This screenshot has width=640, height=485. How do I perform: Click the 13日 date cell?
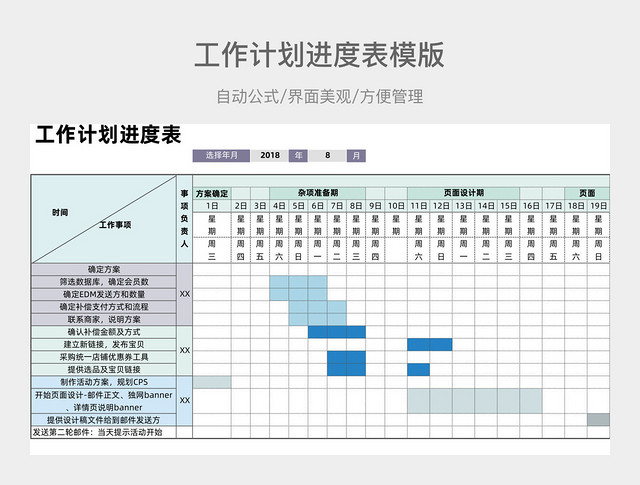click(463, 206)
